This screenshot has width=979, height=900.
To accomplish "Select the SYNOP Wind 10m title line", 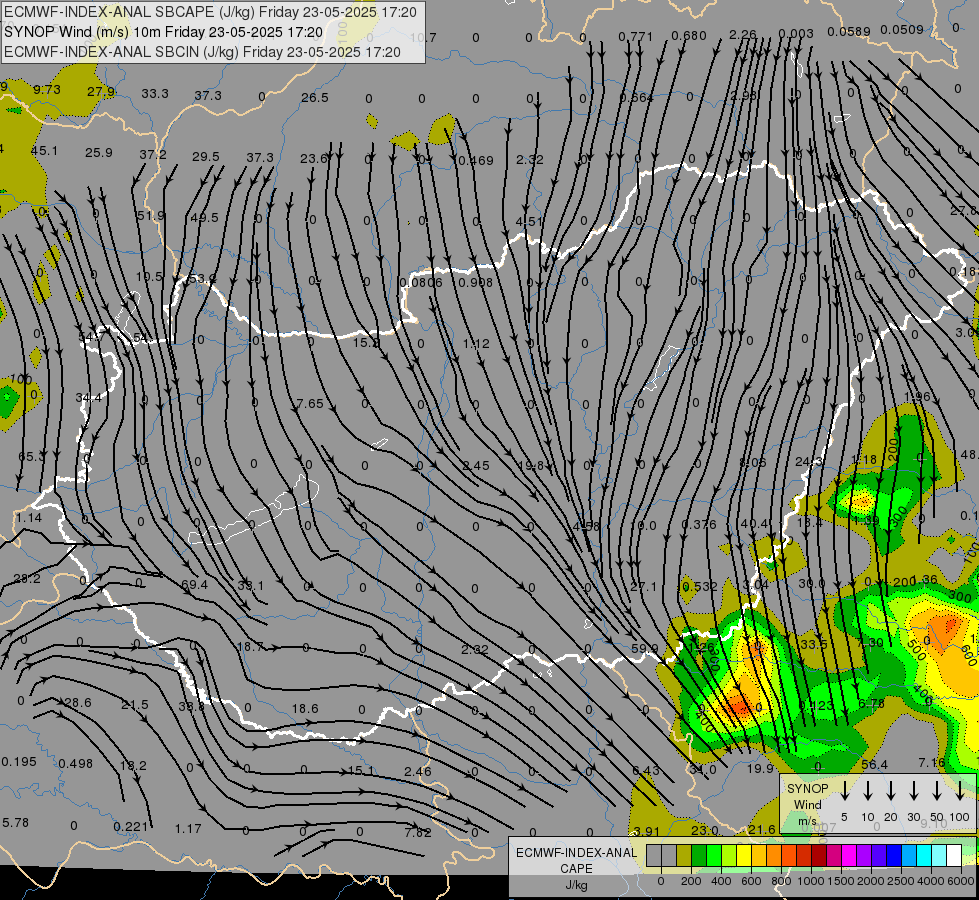I will pyautogui.click(x=164, y=32).
